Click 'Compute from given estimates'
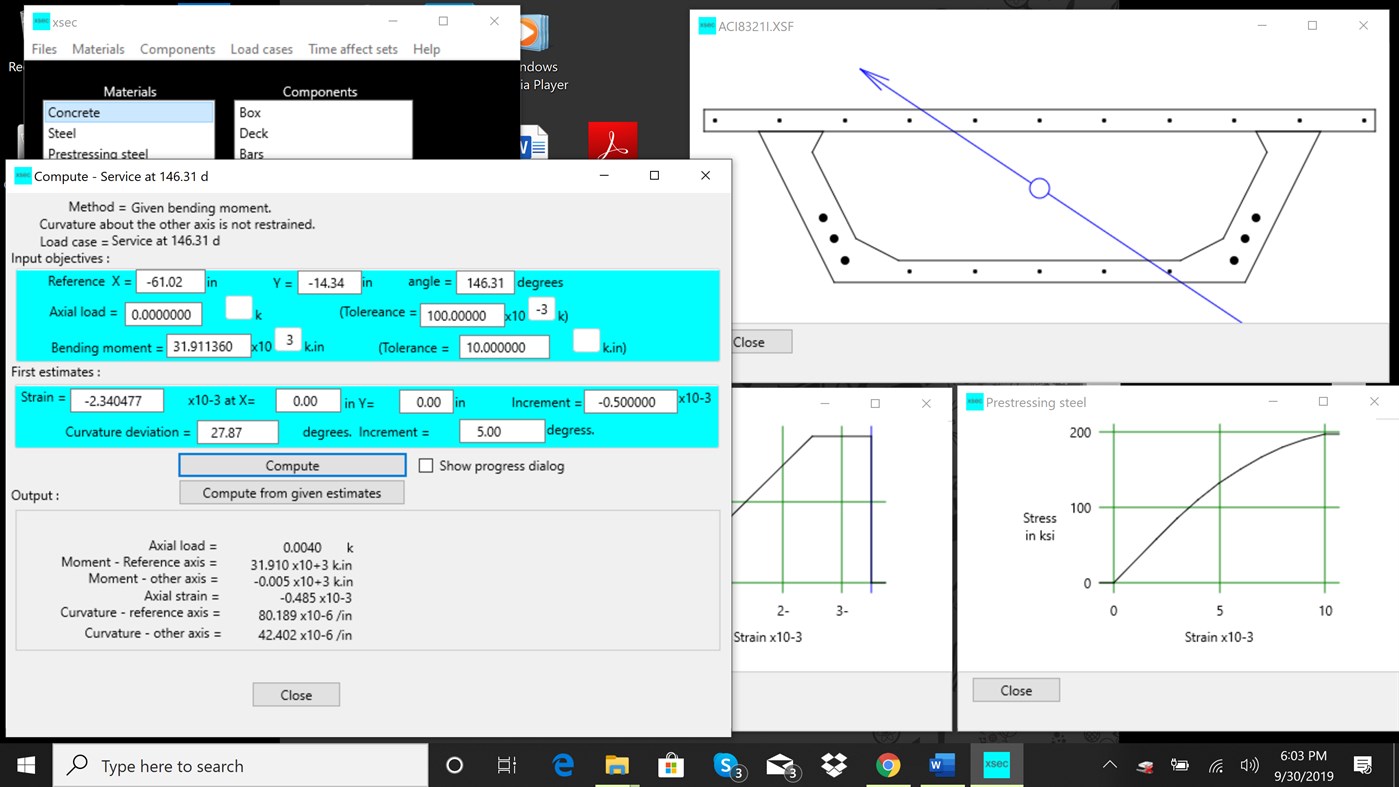Image resolution: width=1399 pixels, height=787 pixels. coord(291,491)
